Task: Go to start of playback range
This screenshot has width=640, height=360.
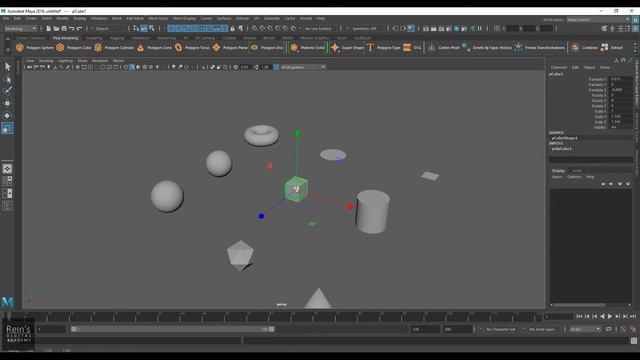Action: (579, 316)
